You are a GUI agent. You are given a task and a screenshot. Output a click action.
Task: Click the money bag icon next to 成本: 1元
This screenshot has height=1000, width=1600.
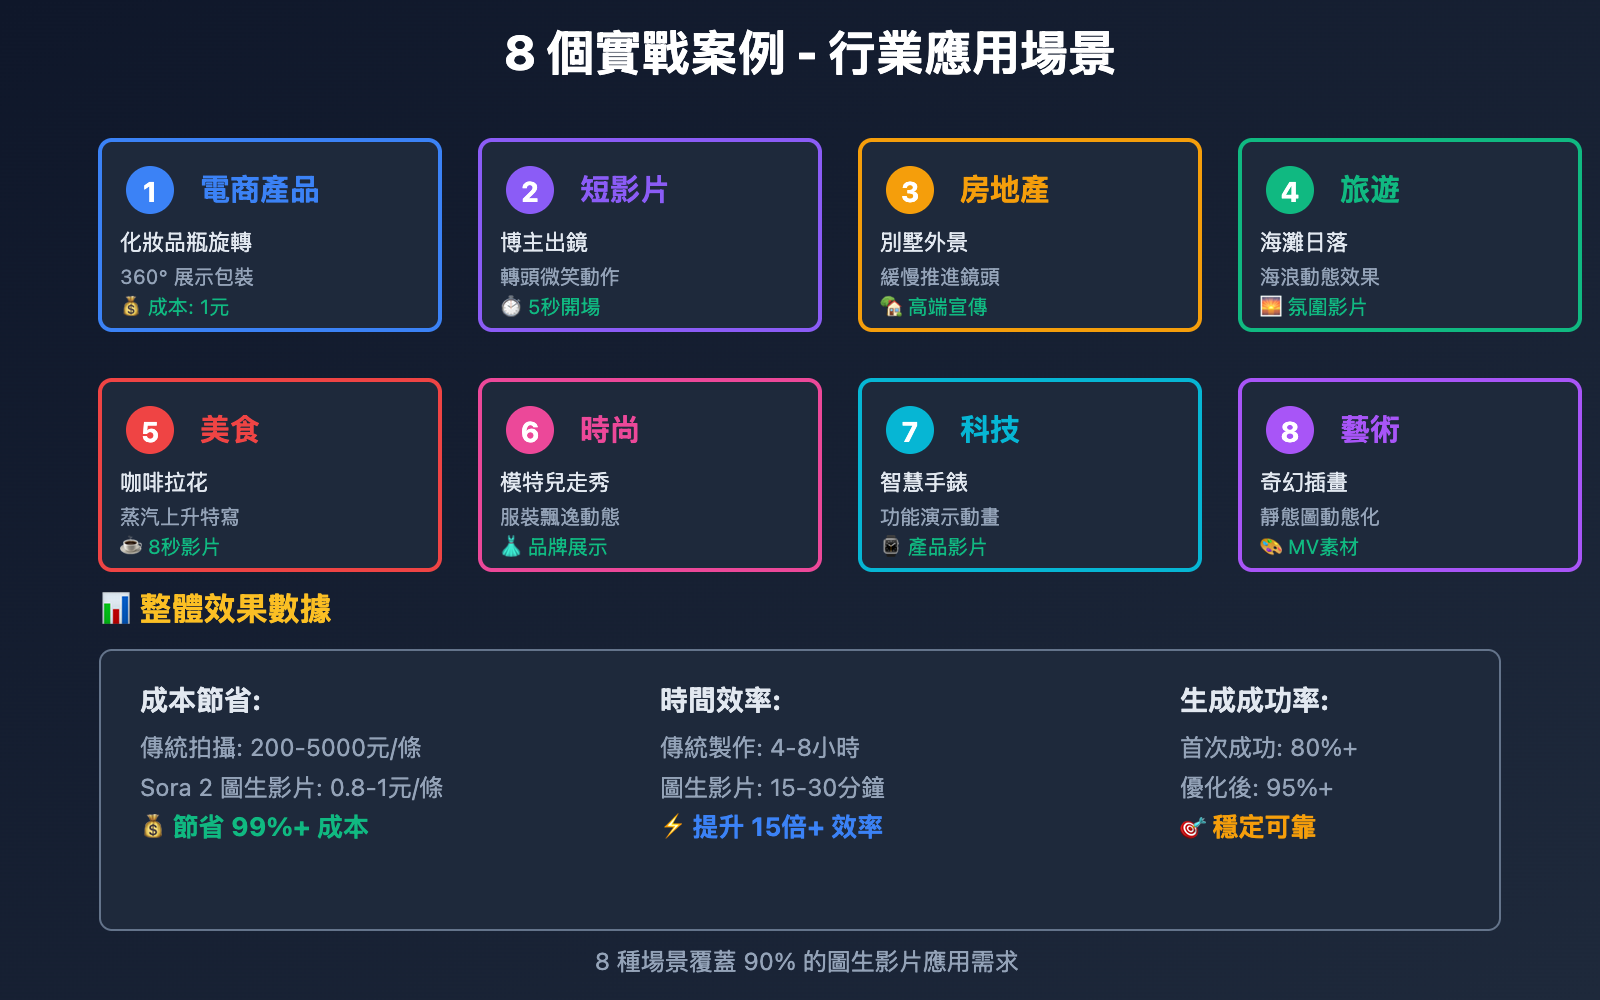point(131,307)
